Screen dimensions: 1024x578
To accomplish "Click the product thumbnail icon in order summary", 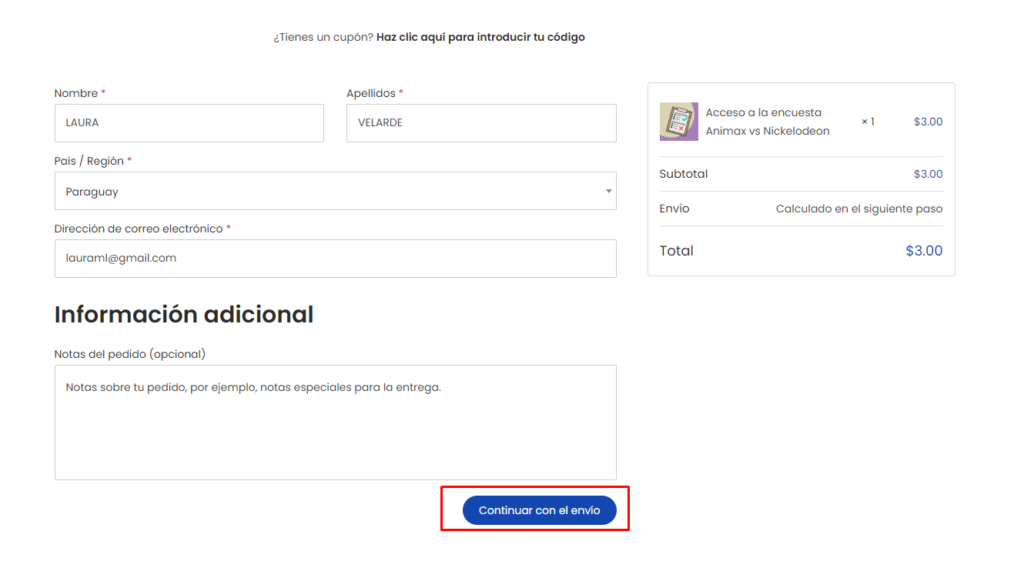I will pyautogui.click(x=679, y=122).
